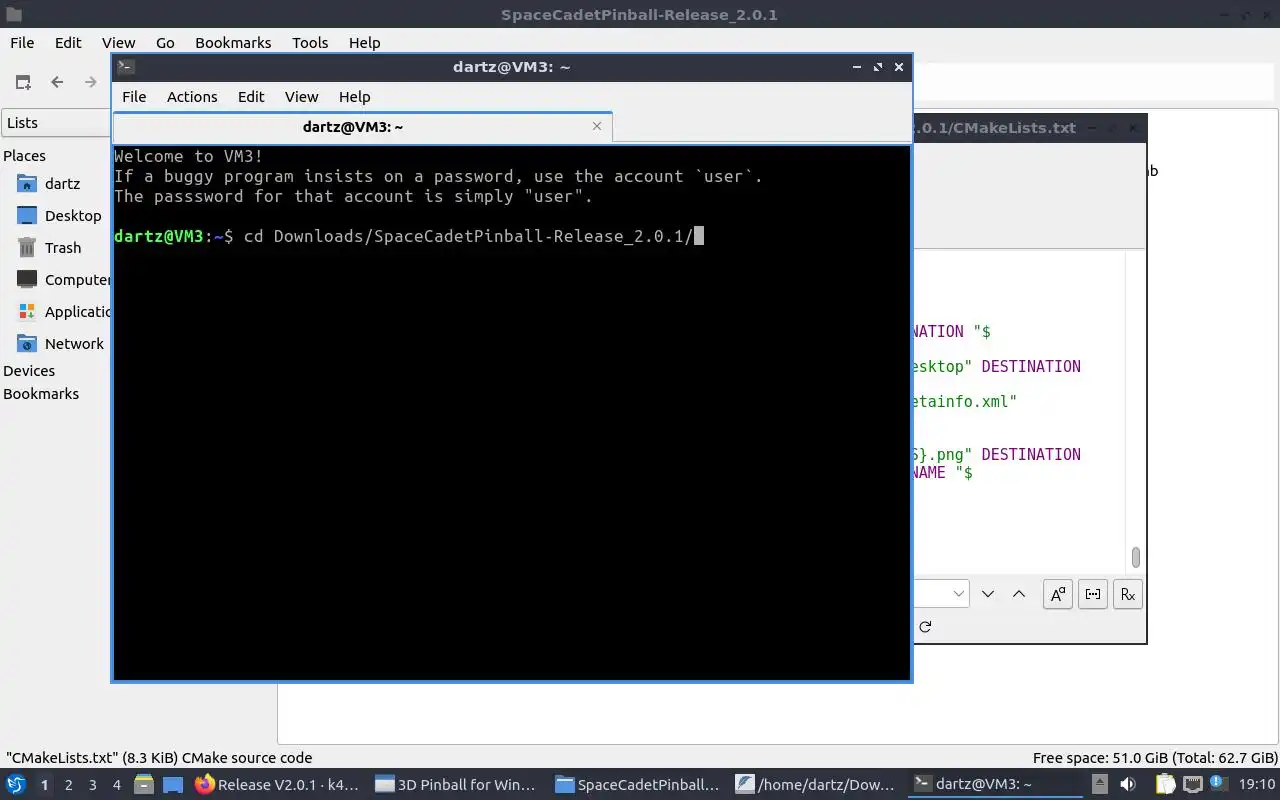This screenshot has width=1280, height=800.
Task: Open the terminal File menu
Action: pos(134,97)
